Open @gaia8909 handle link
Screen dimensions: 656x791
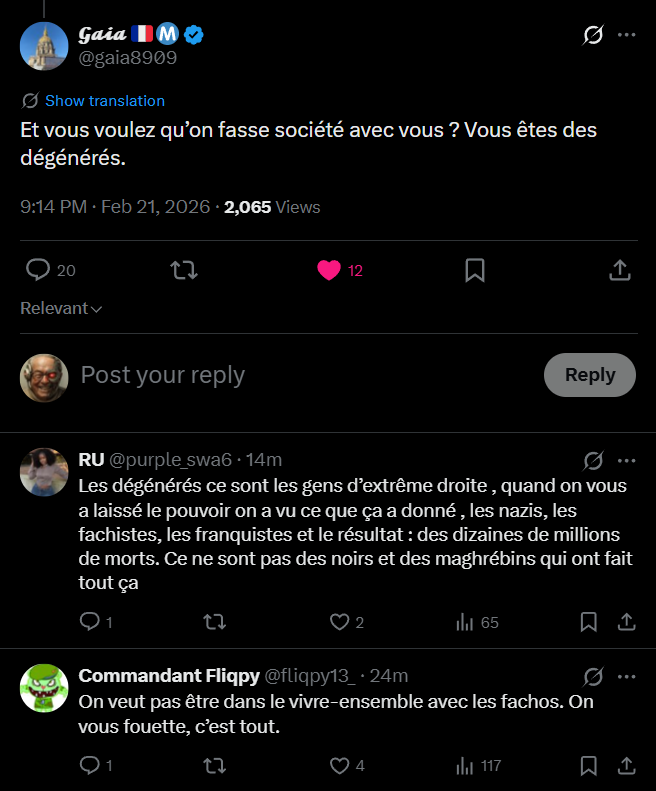click(x=128, y=58)
